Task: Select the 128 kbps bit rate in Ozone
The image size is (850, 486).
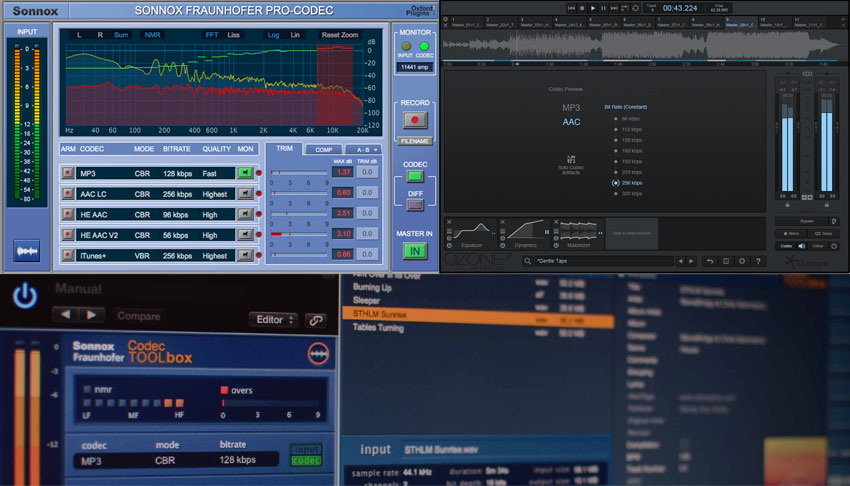Action: [627, 140]
